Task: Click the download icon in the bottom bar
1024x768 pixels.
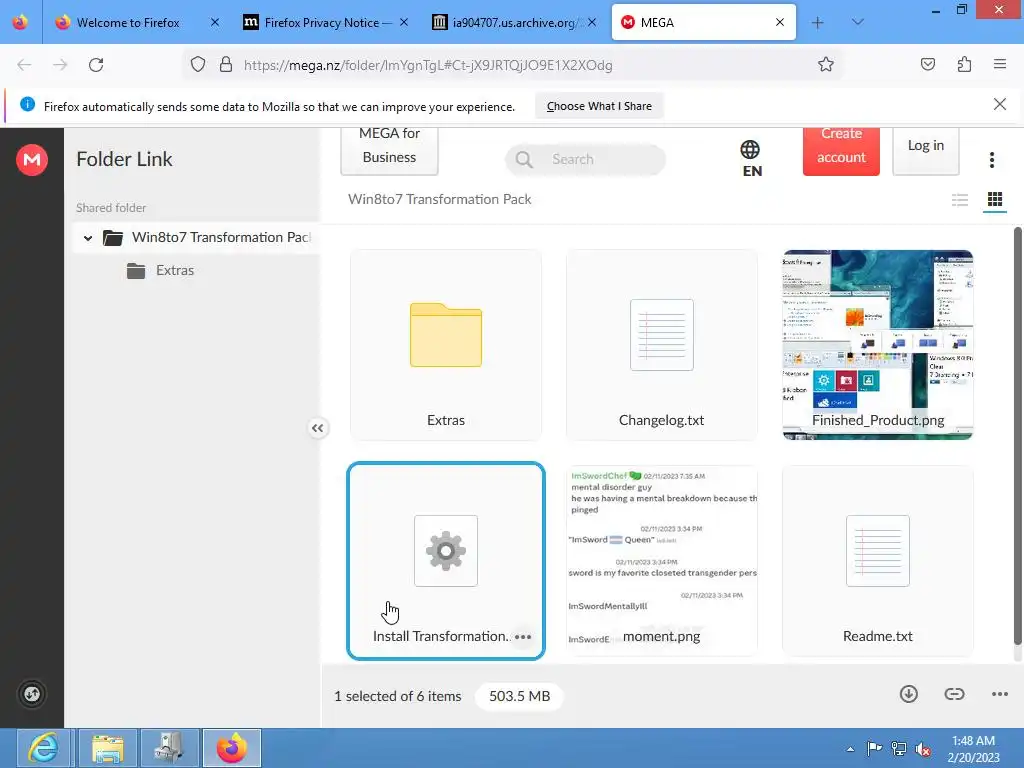Action: [x=908, y=694]
